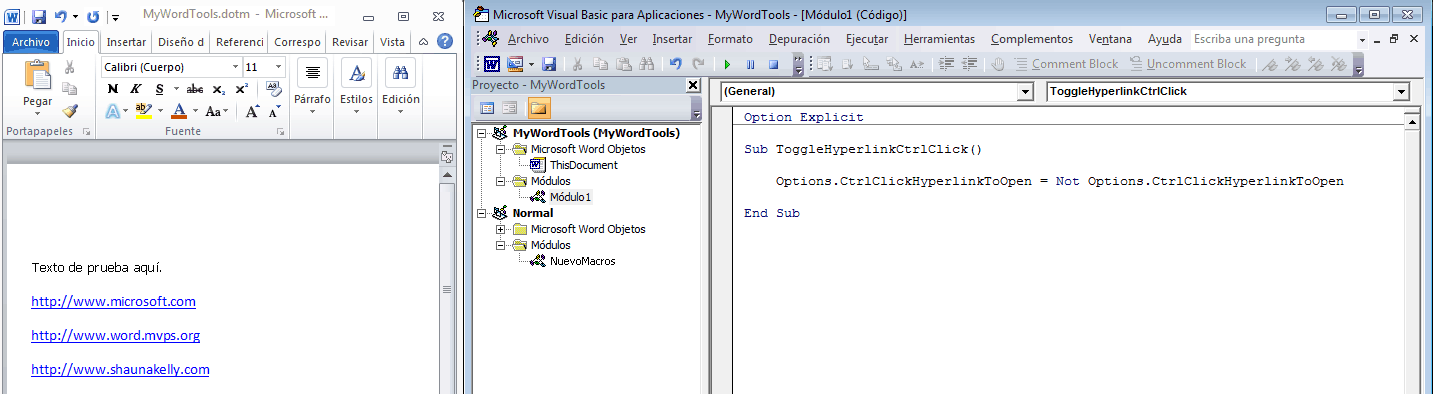Click Save icon in VBA toolbar

coord(549,64)
